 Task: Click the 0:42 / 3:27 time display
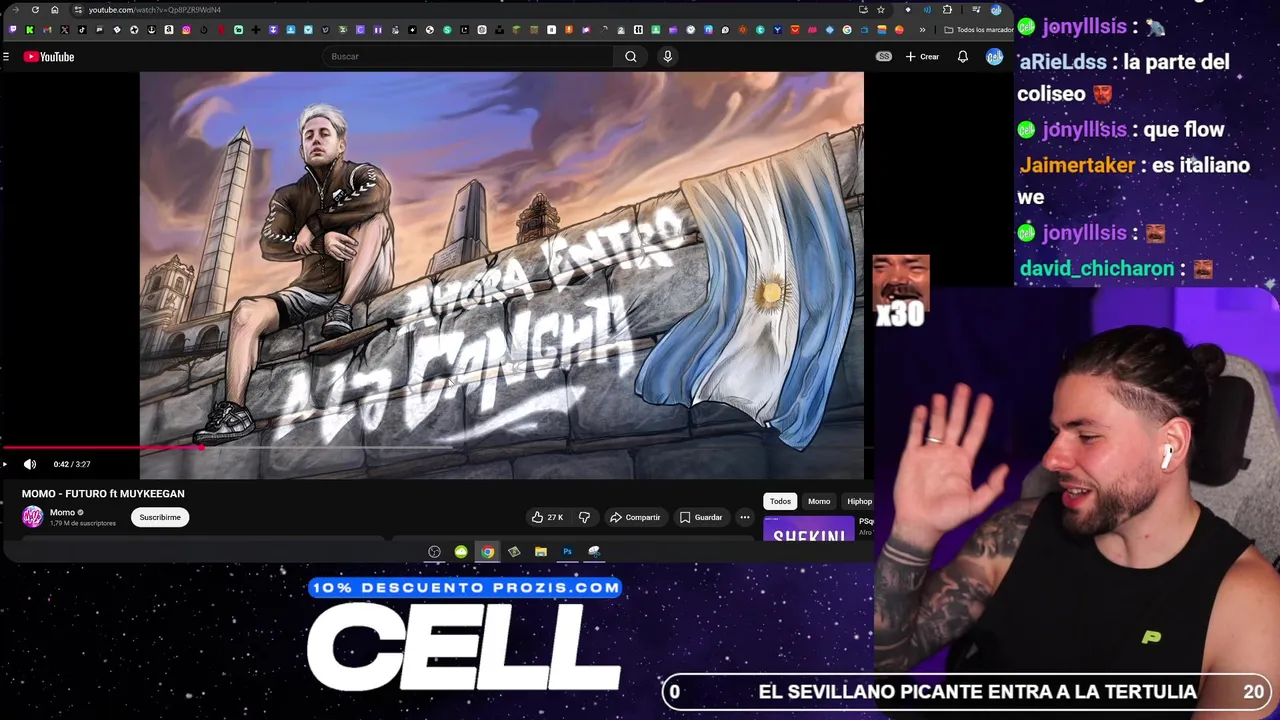point(72,464)
